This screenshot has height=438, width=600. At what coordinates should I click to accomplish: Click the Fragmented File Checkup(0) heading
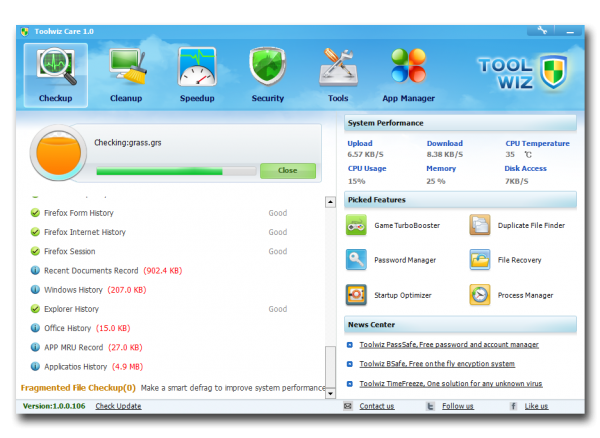pos(78,388)
